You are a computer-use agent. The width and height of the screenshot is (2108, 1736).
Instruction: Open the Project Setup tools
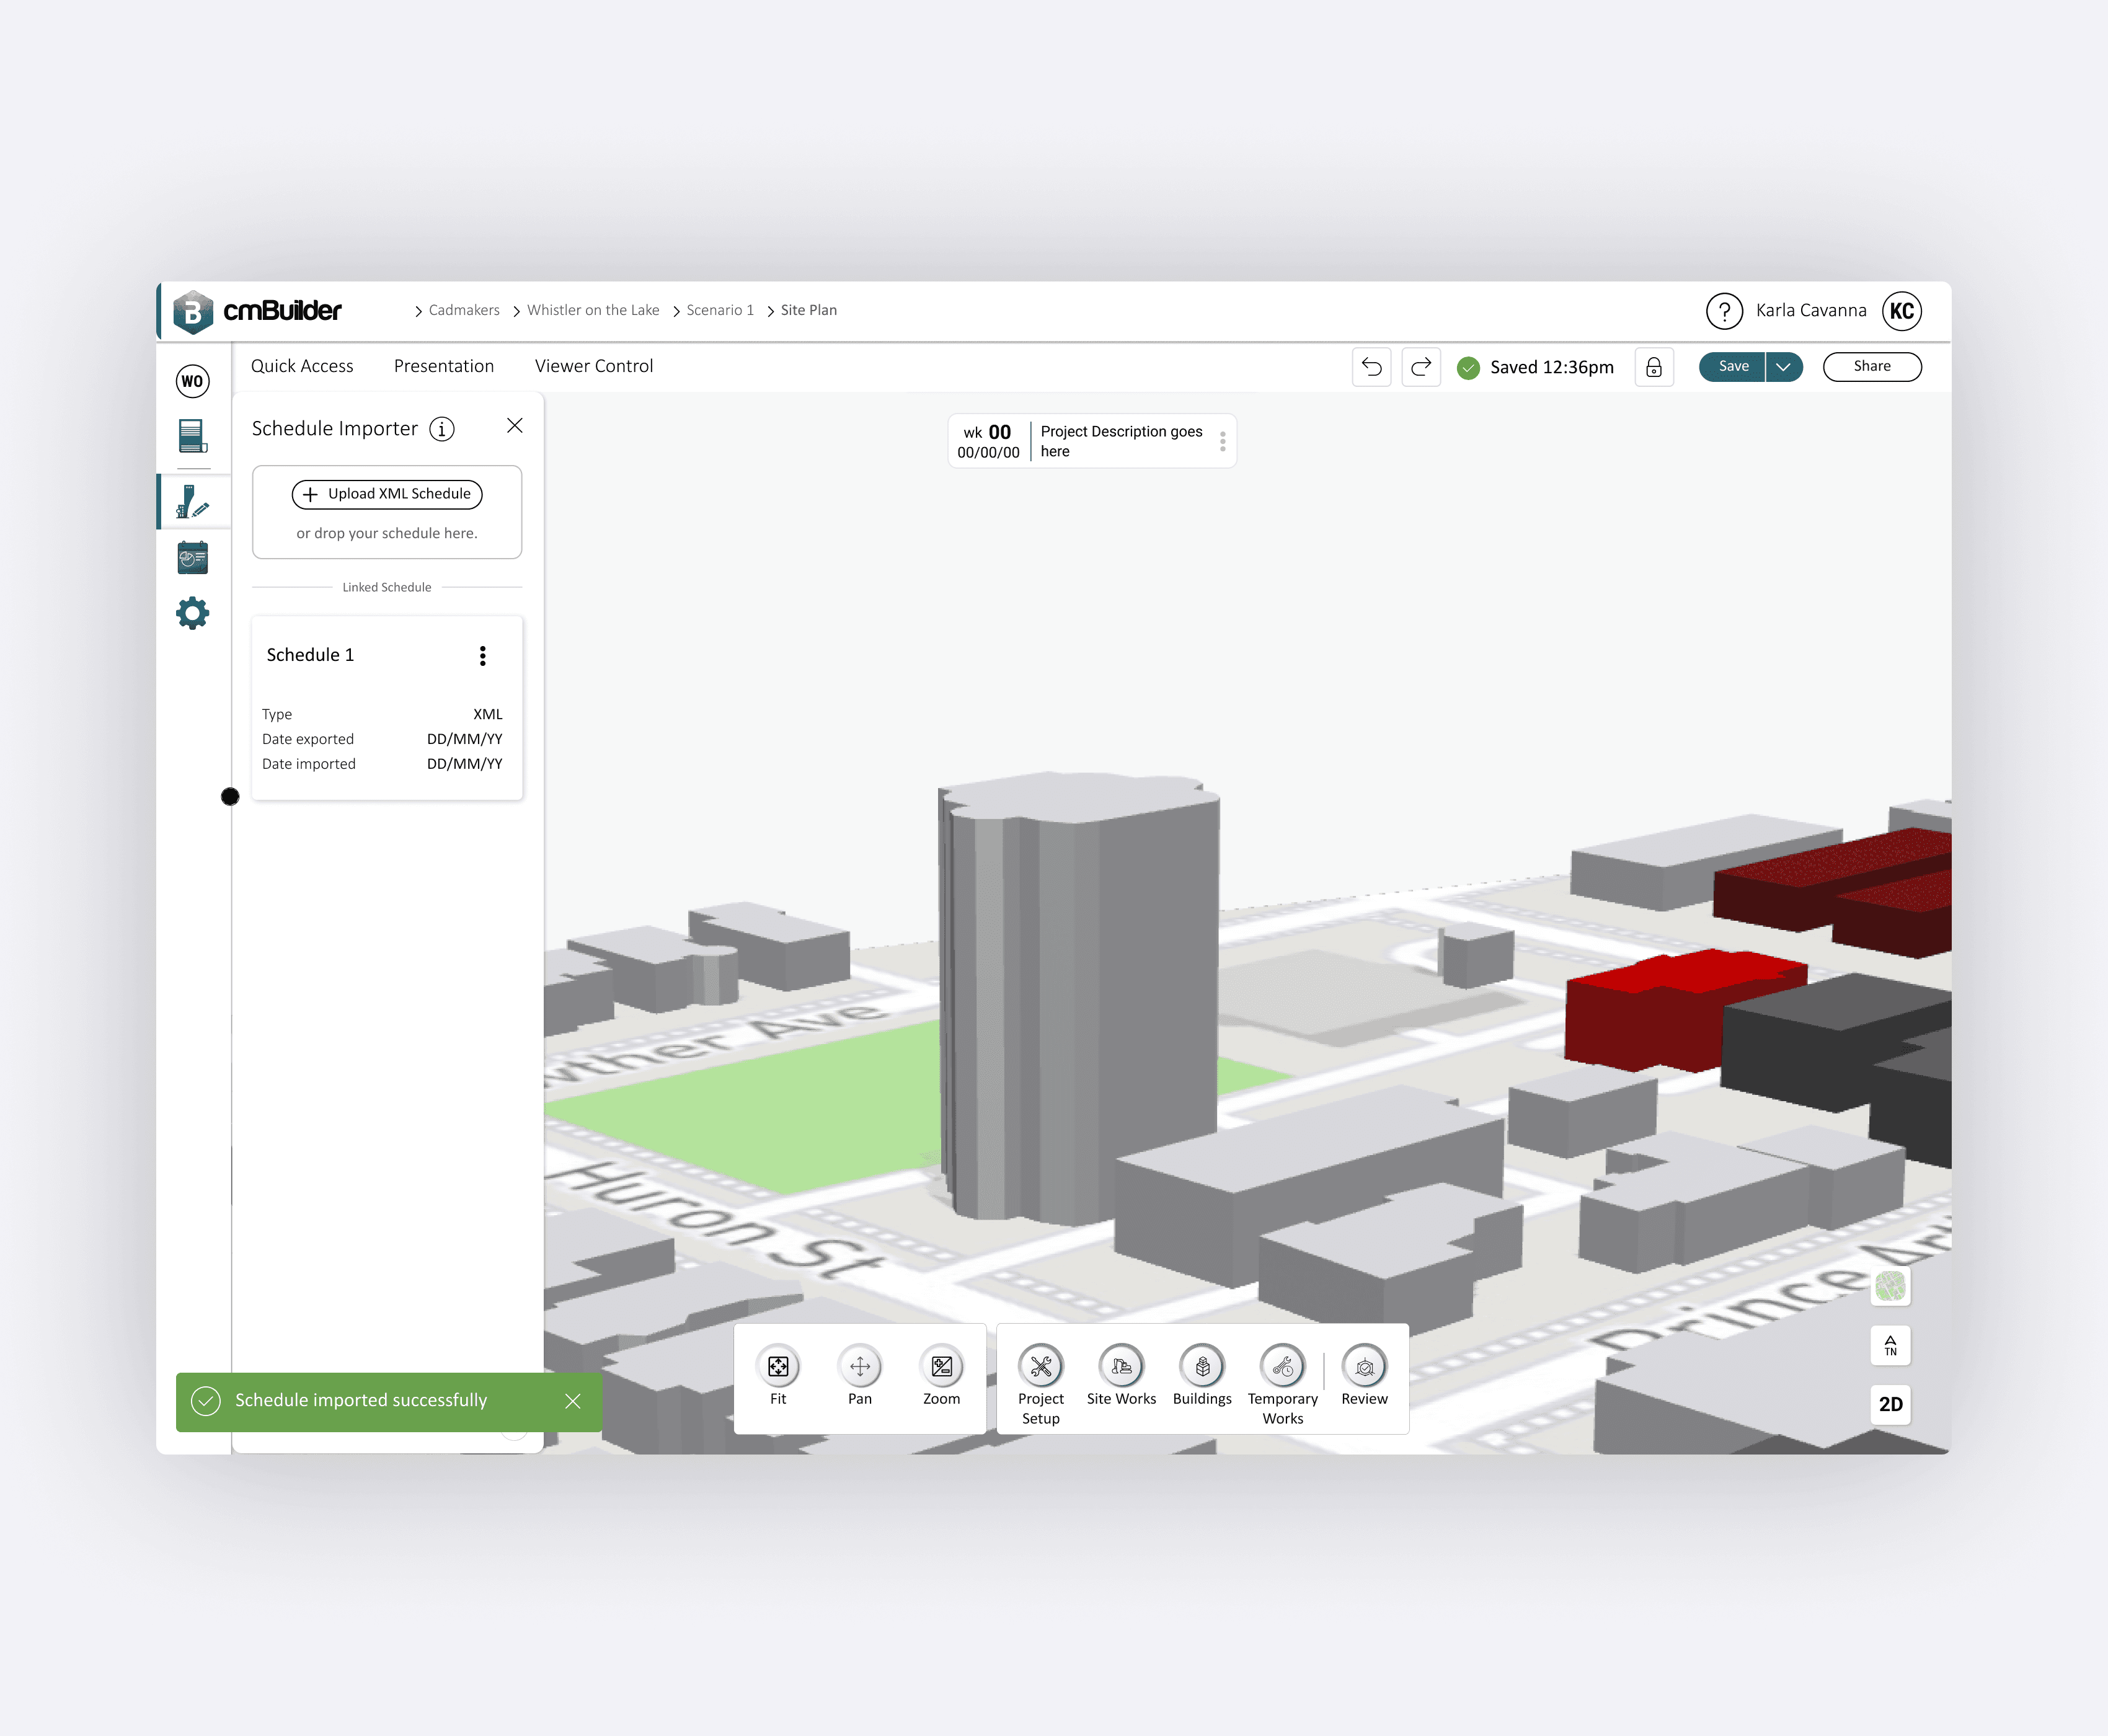[x=1040, y=1367]
